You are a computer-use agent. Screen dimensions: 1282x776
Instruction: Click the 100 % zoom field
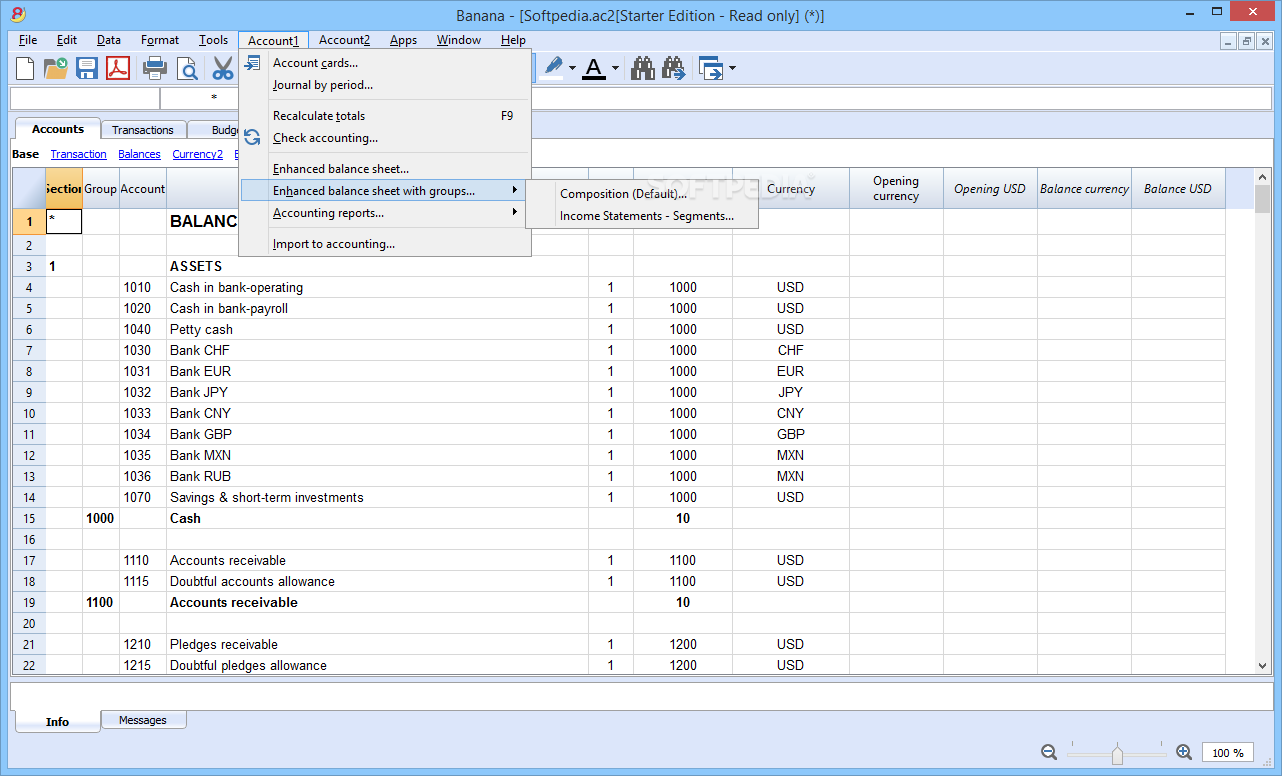[x=1228, y=753]
